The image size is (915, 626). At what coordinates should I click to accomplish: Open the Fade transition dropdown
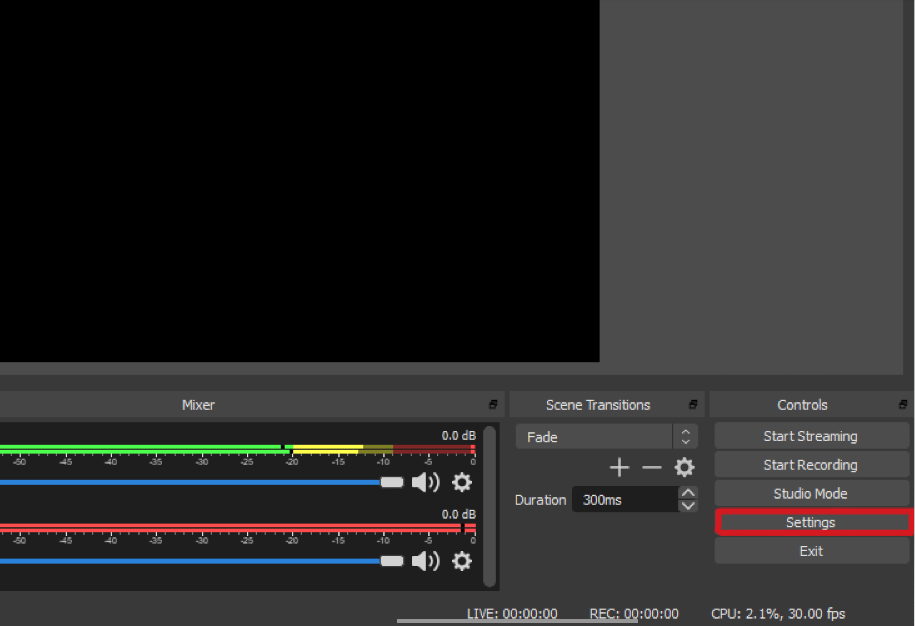tap(606, 437)
